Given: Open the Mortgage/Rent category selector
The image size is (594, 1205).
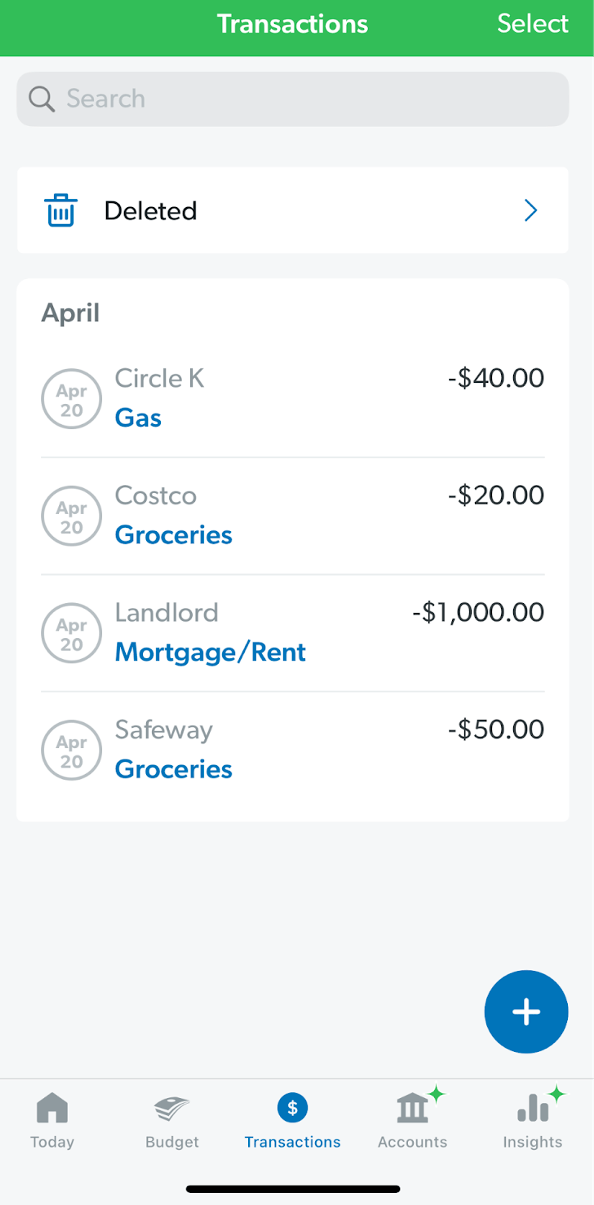Looking at the screenshot, I should 210,652.
